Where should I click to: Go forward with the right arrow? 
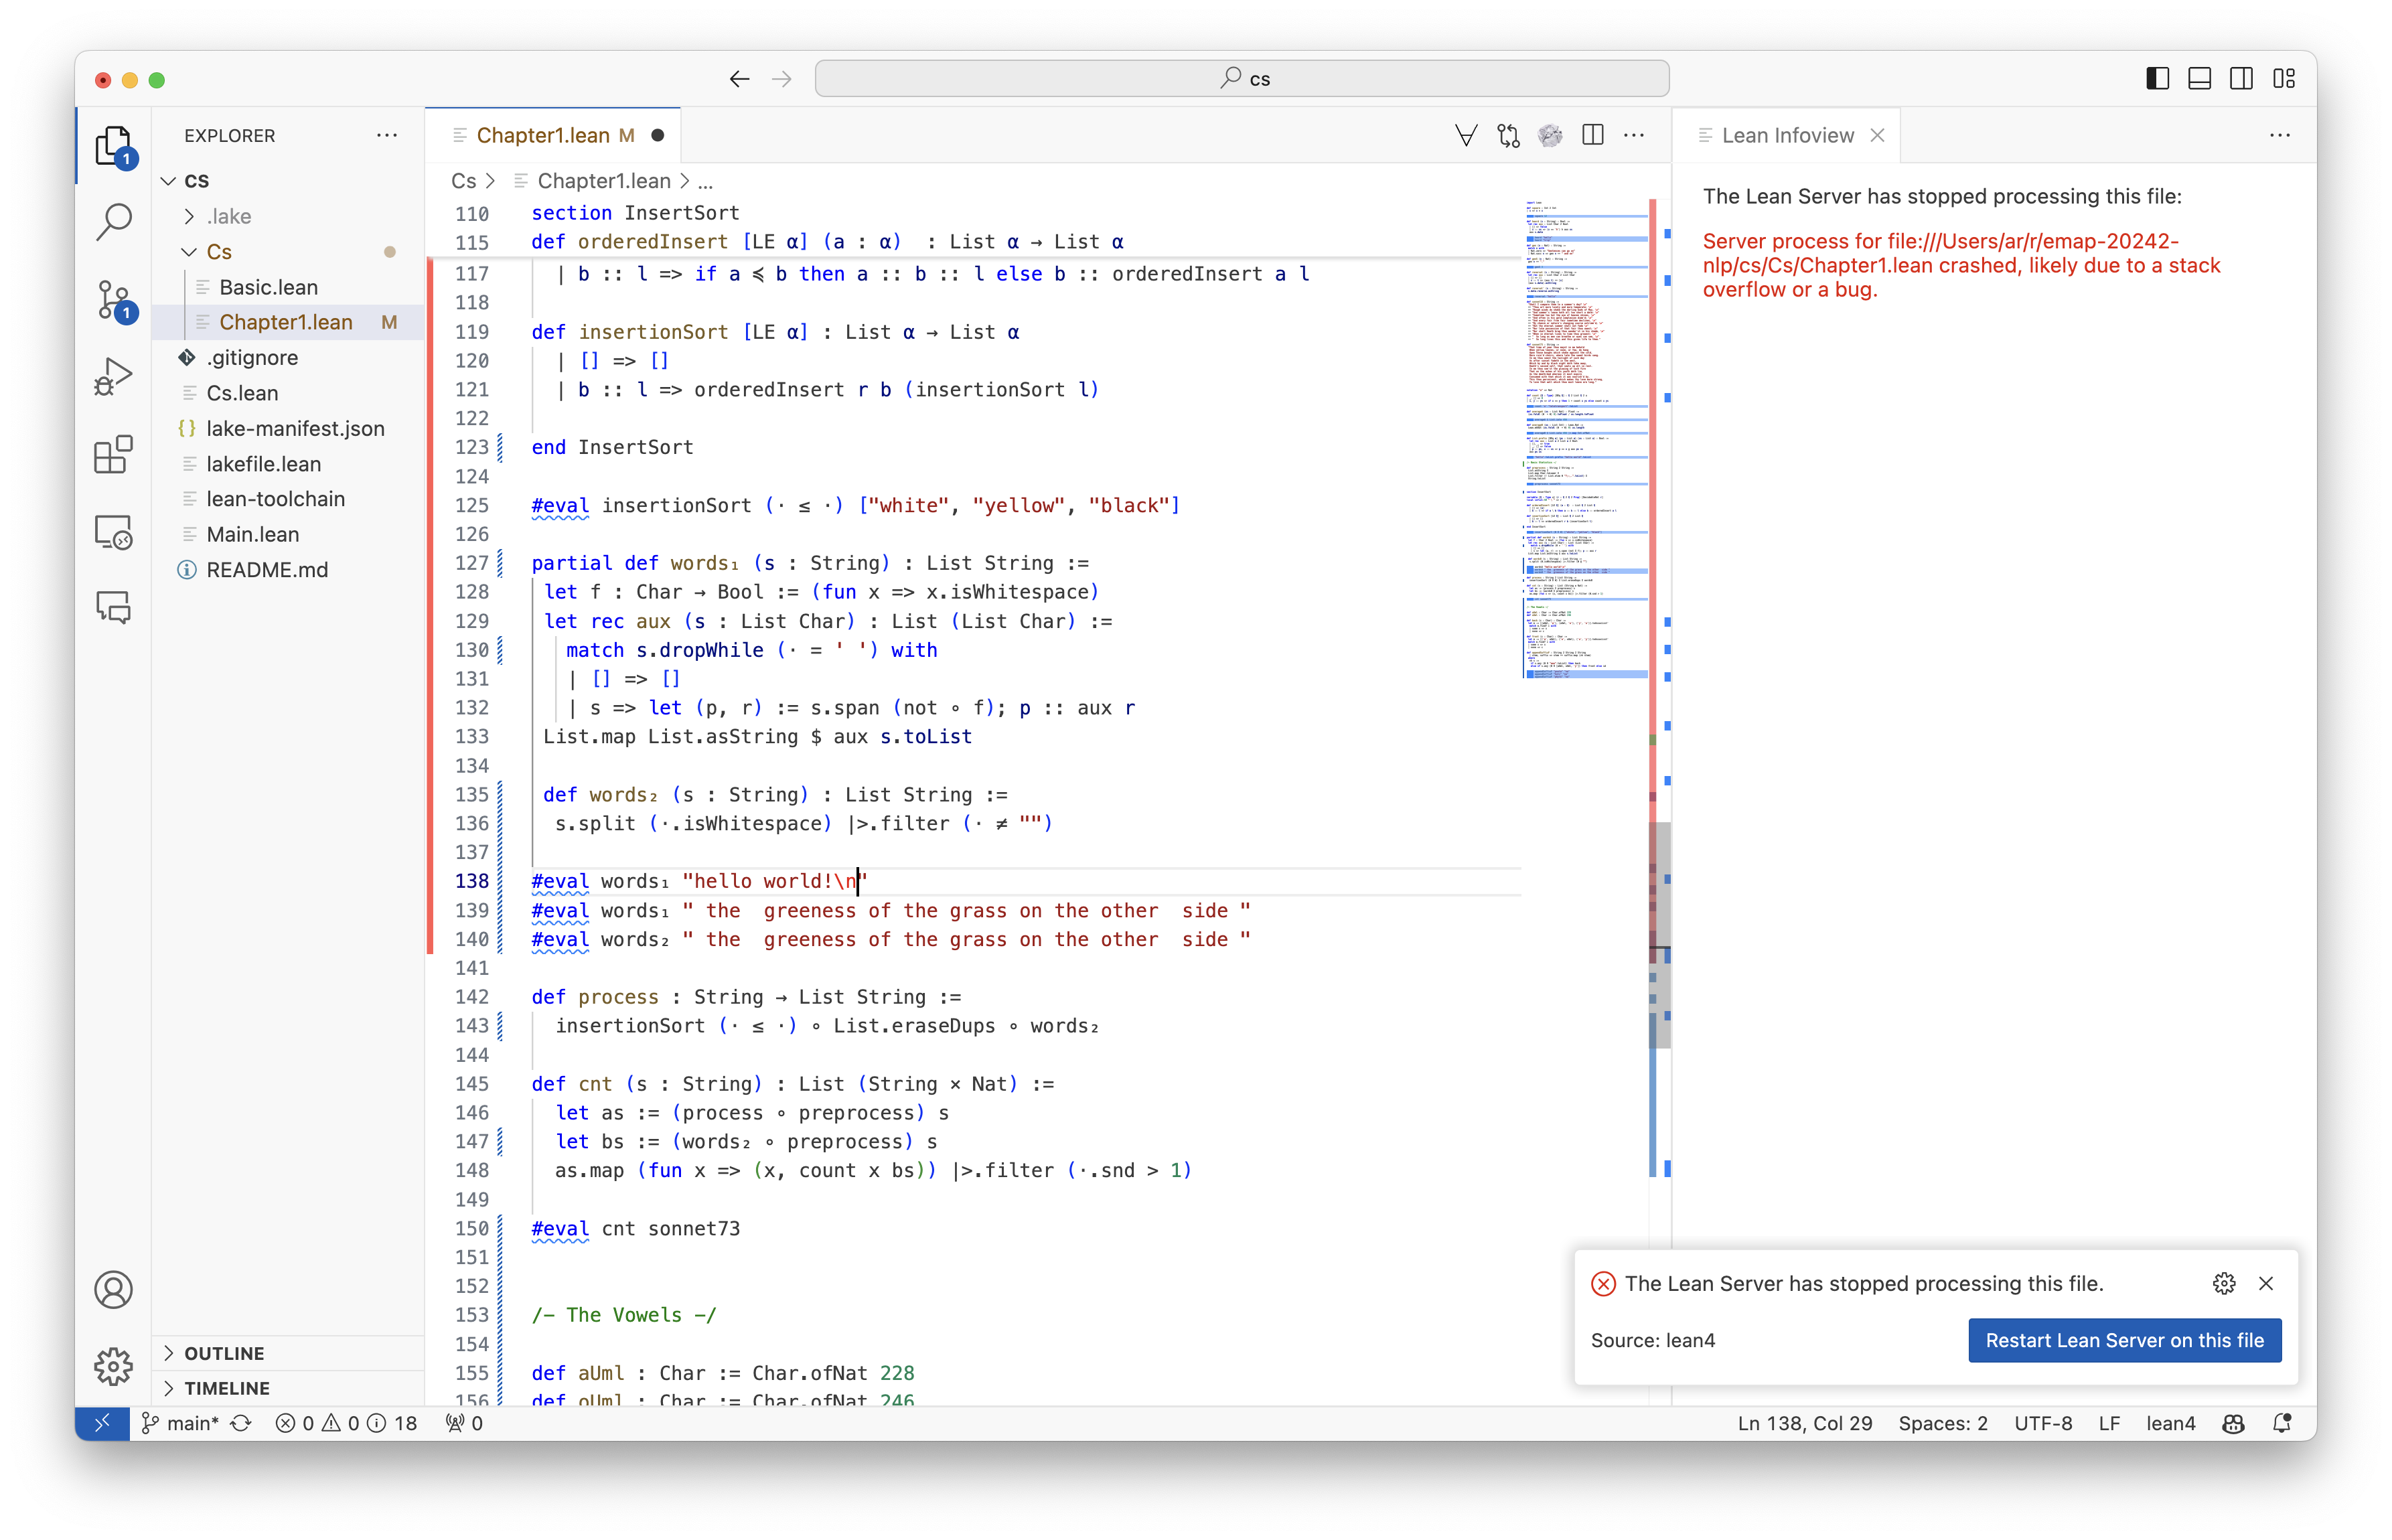point(782,79)
